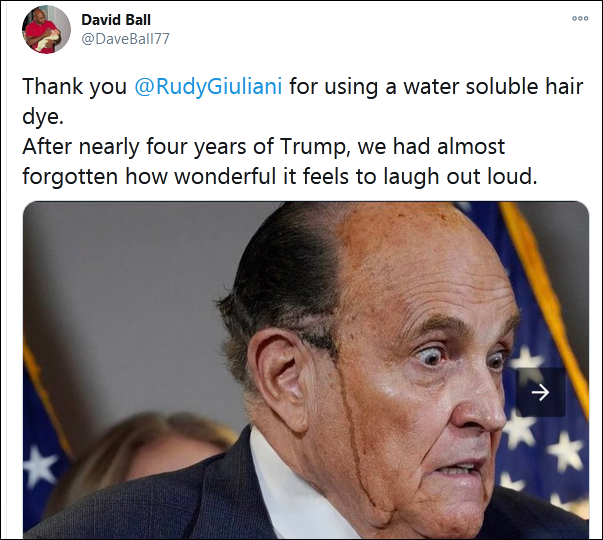Open the @DaveBall77 handle
The width and height of the screenshot is (603, 540).
tap(124, 40)
